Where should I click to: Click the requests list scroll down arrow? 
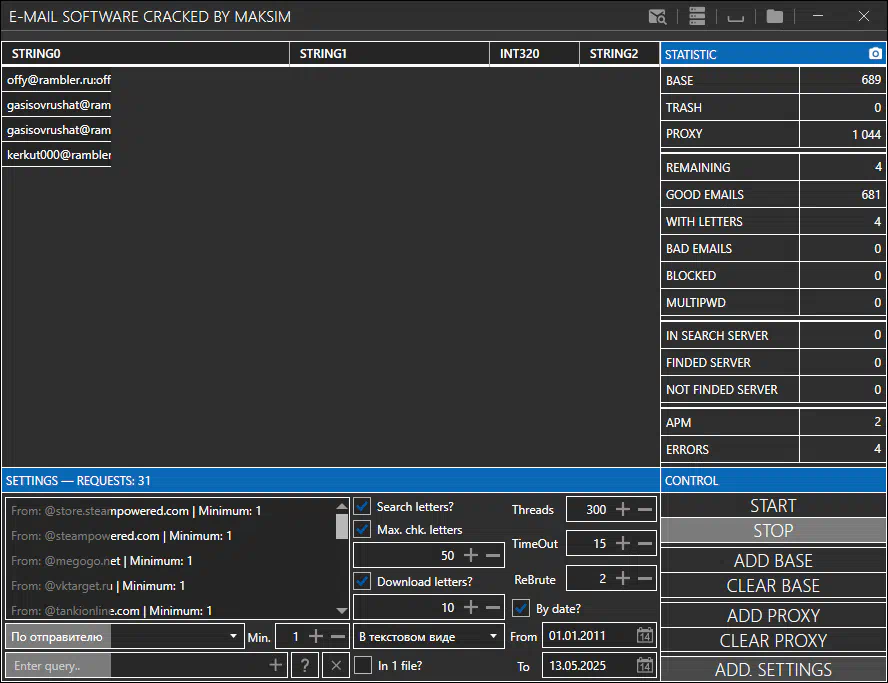341,611
